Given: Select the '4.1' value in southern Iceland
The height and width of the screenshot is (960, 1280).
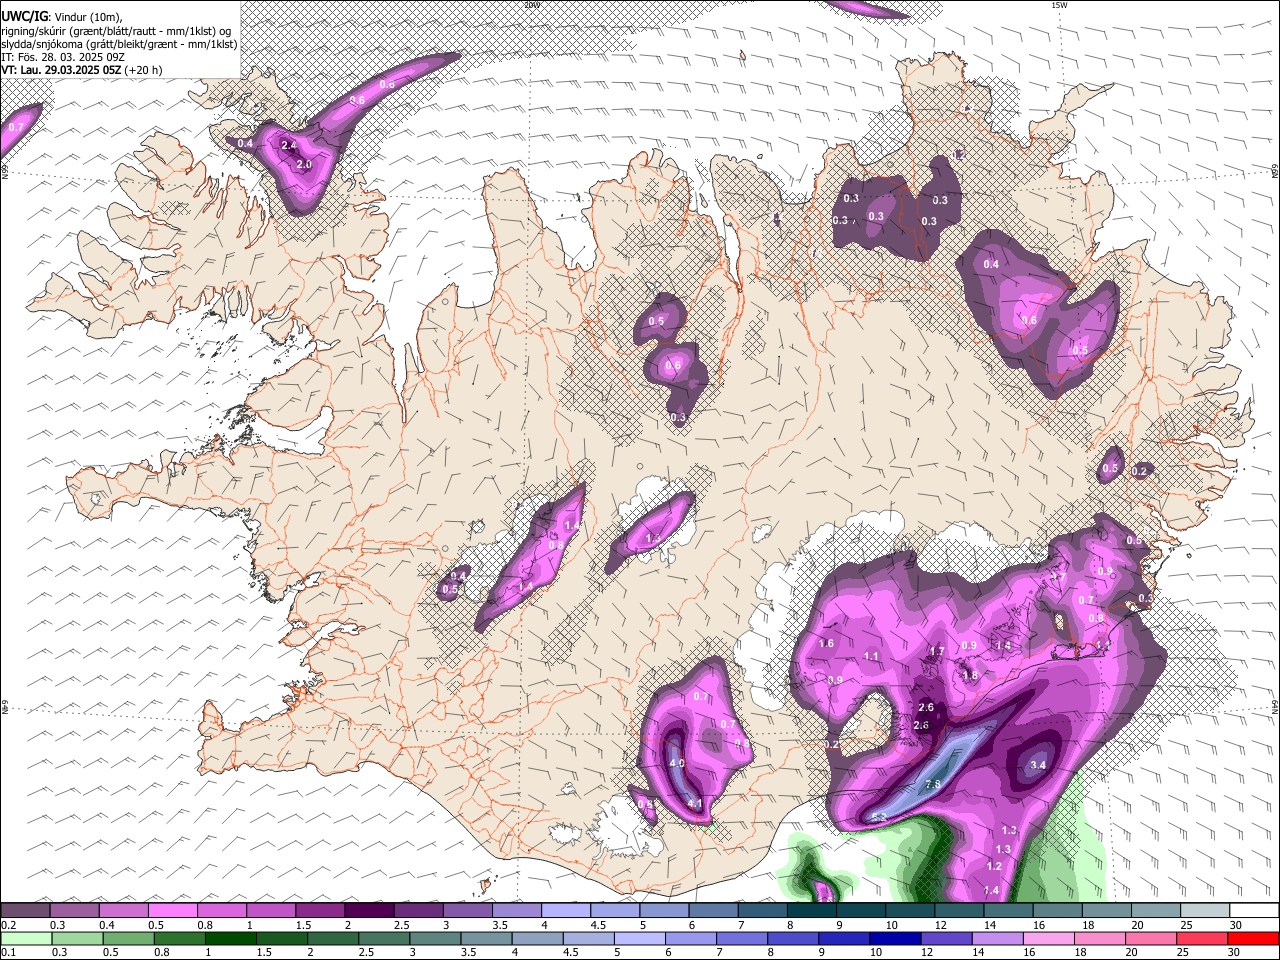Looking at the screenshot, I should pyautogui.click(x=696, y=804).
